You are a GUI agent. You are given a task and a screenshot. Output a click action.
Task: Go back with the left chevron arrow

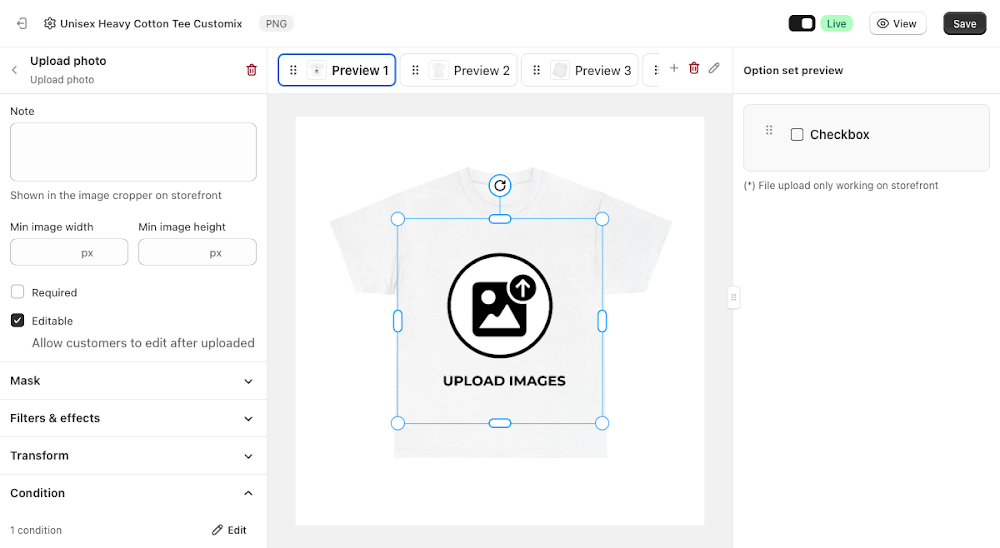click(14, 70)
